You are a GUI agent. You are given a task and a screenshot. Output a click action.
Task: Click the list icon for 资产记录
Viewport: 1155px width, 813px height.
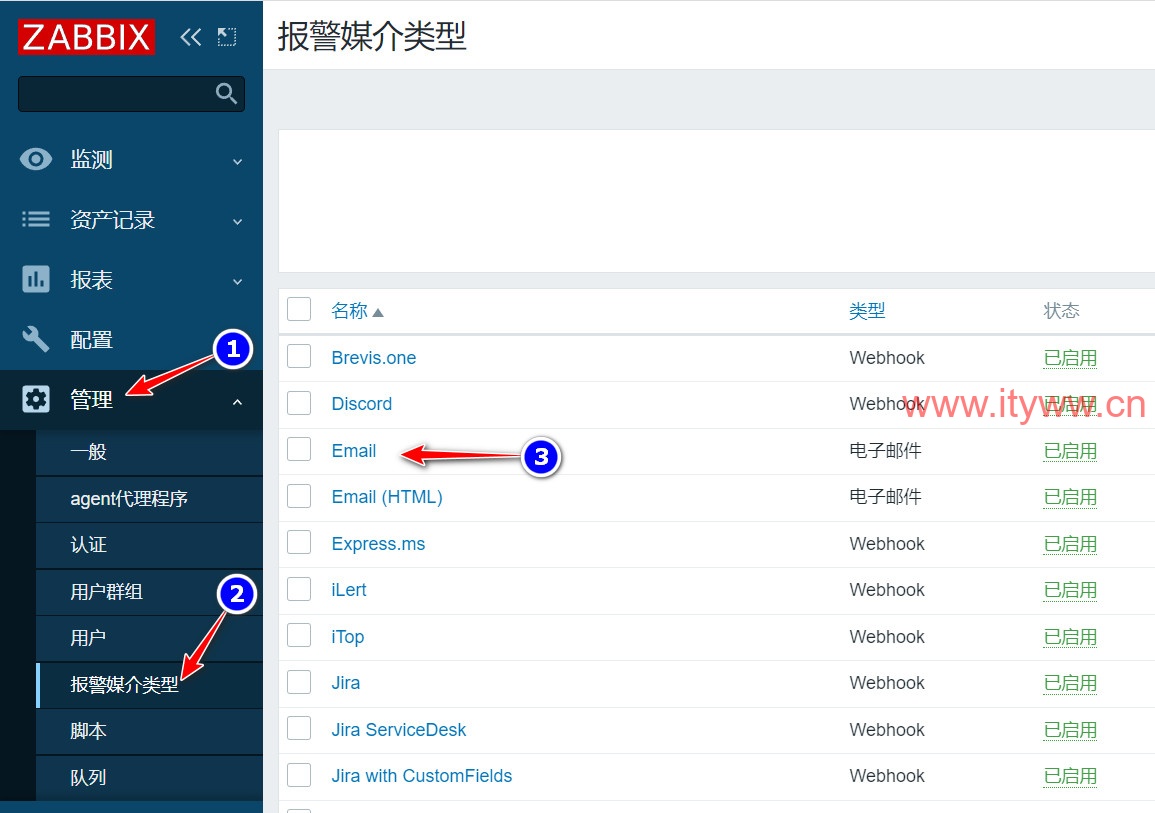tap(35, 219)
